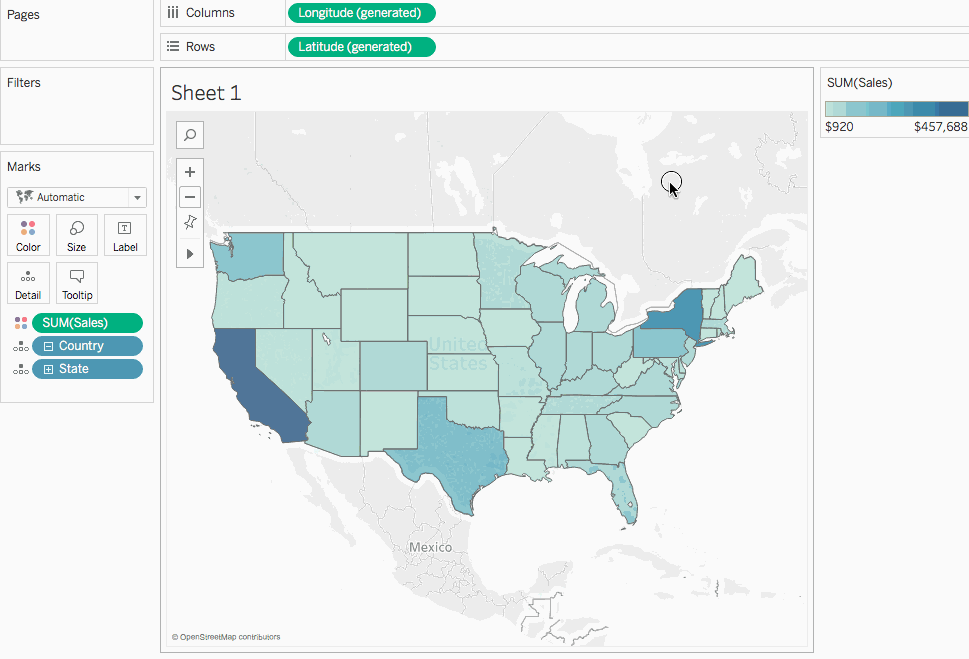Image resolution: width=969 pixels, height=659 pixels.
Task: Click the Sheet 1 title
Action: point(206,93)
